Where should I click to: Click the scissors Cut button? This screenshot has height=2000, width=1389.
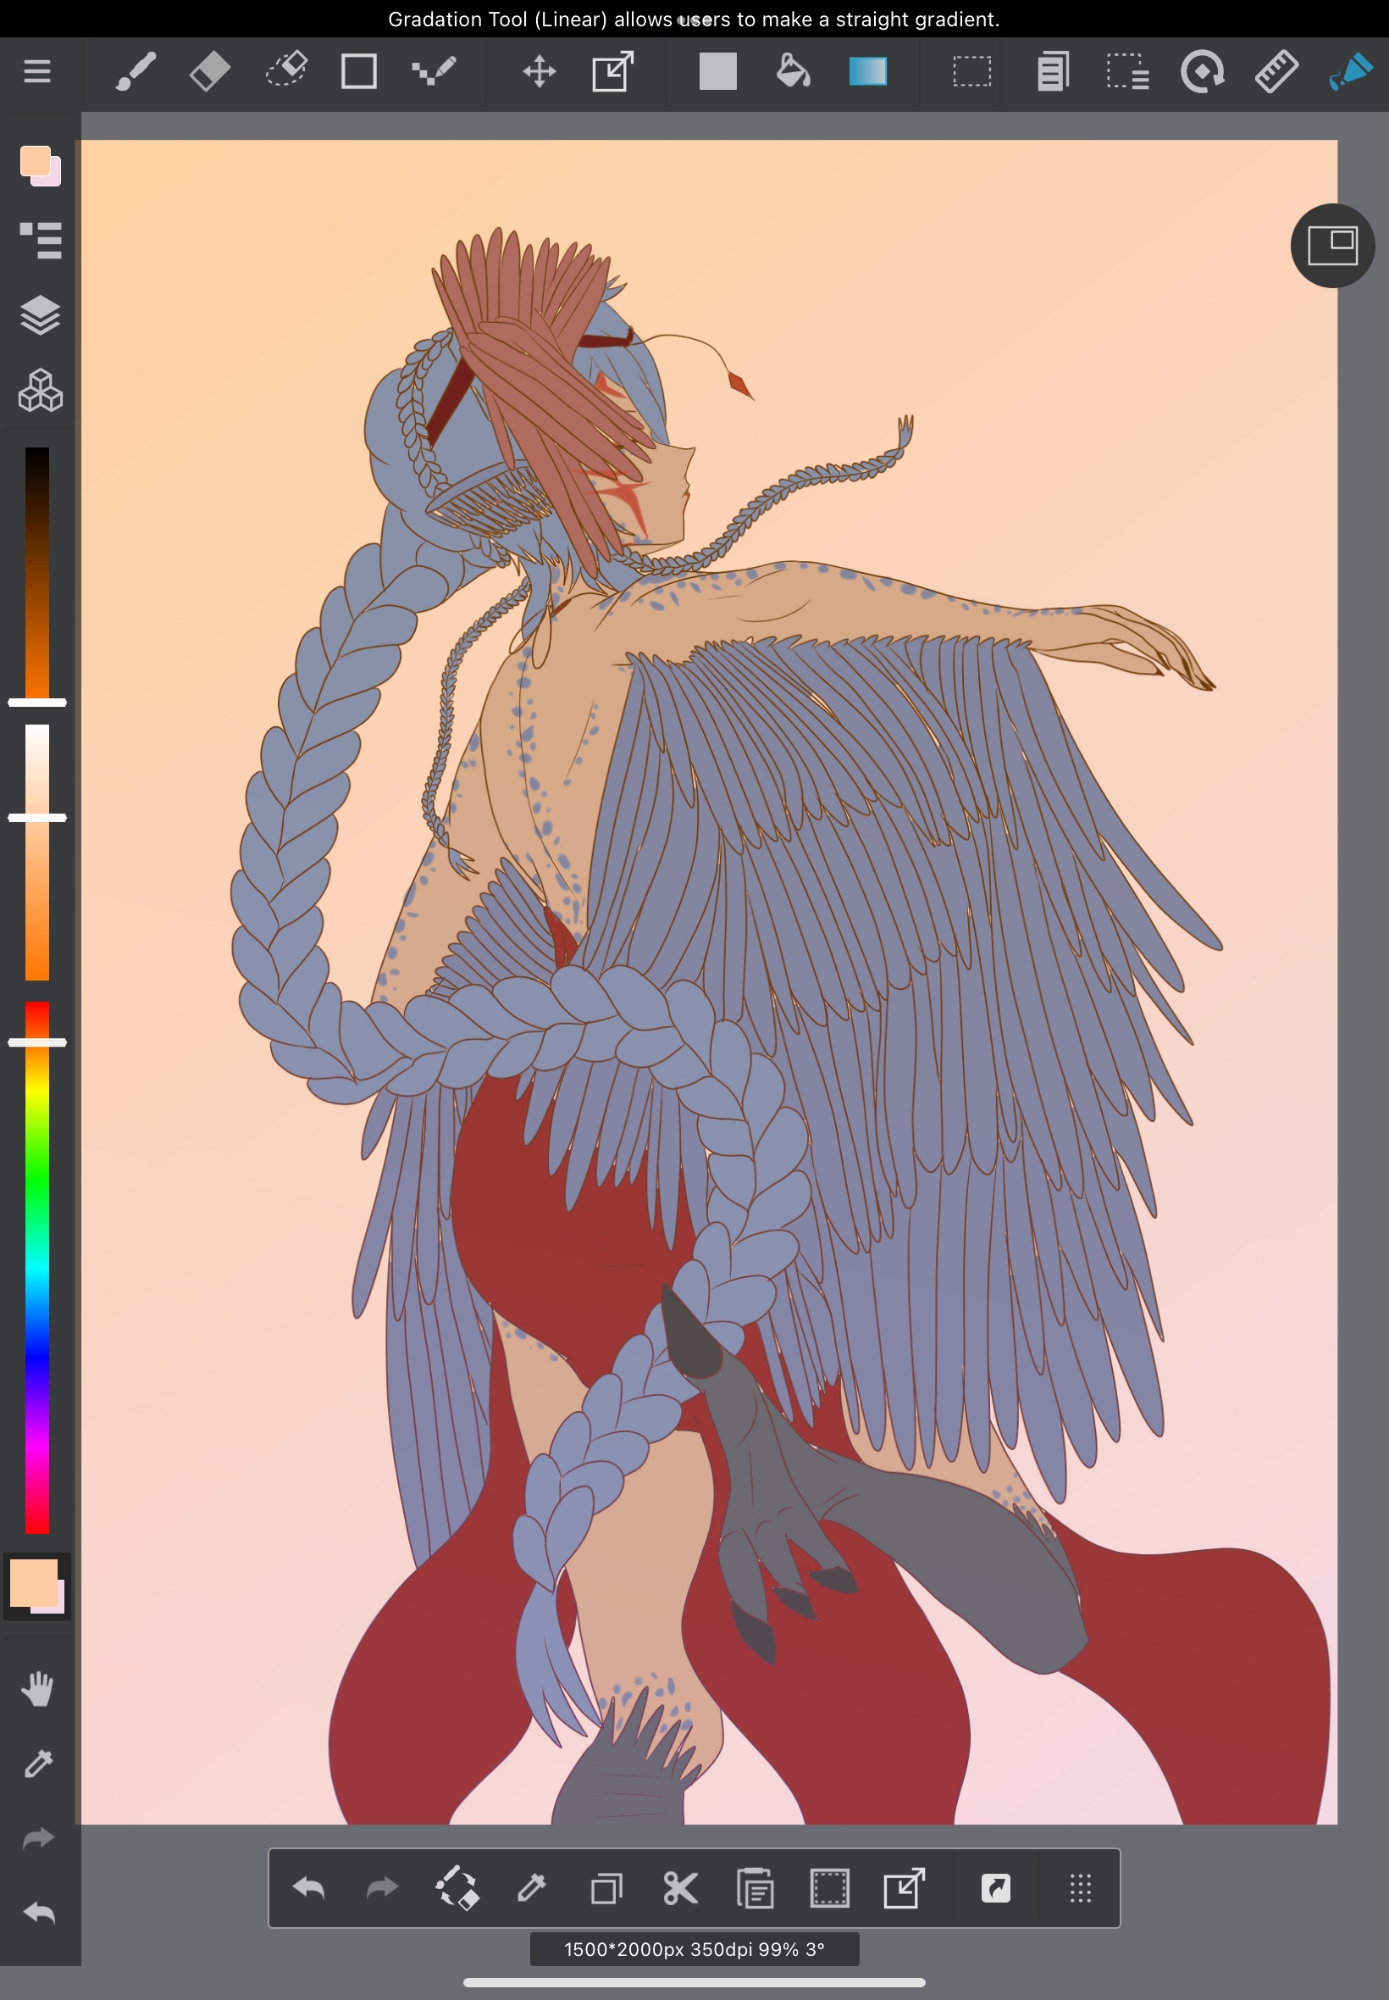[681, 1889]
